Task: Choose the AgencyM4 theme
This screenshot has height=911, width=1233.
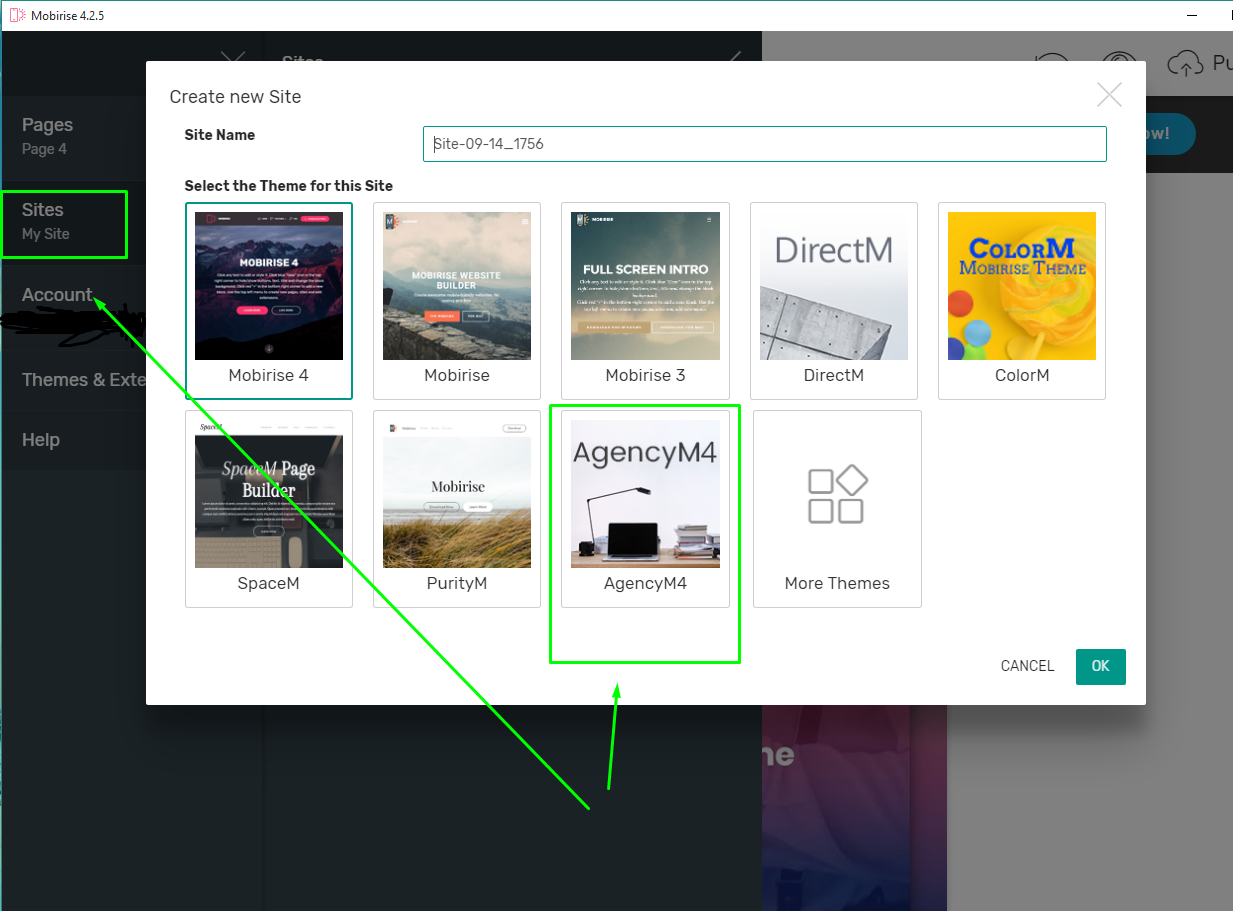Action: click(x=645, y=492)
